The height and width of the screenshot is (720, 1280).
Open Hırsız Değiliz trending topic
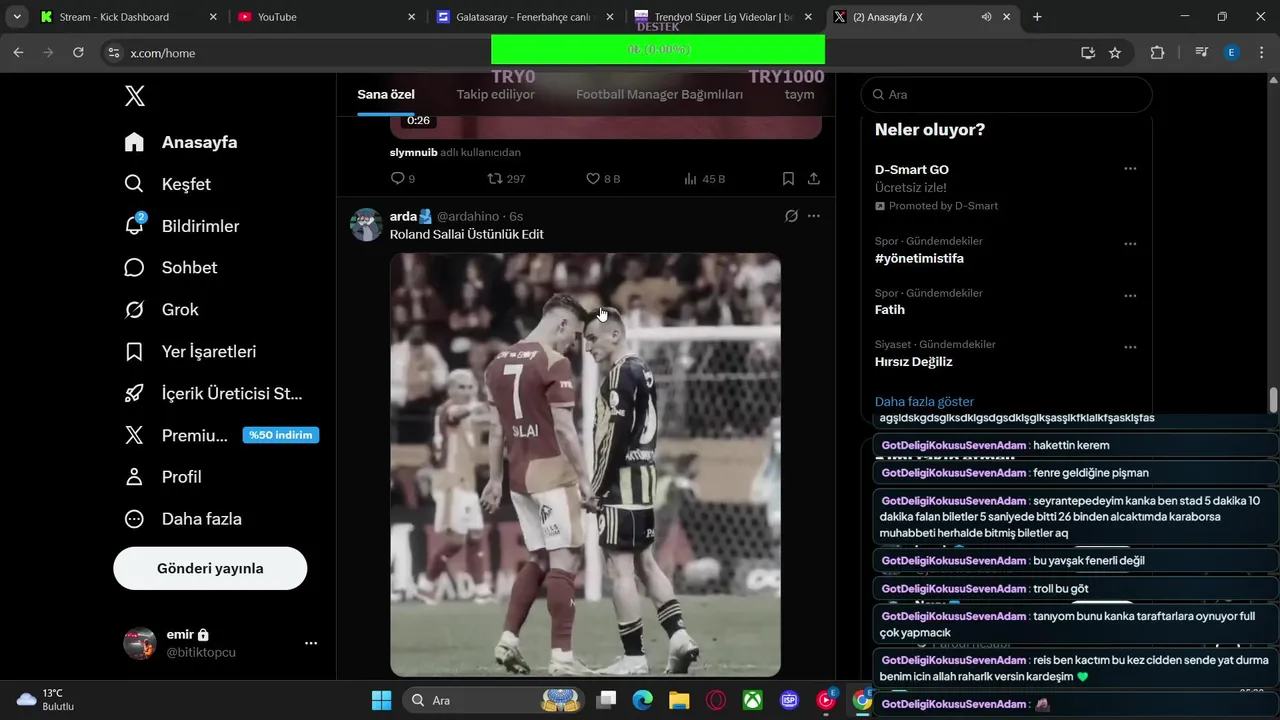(913, 361)
